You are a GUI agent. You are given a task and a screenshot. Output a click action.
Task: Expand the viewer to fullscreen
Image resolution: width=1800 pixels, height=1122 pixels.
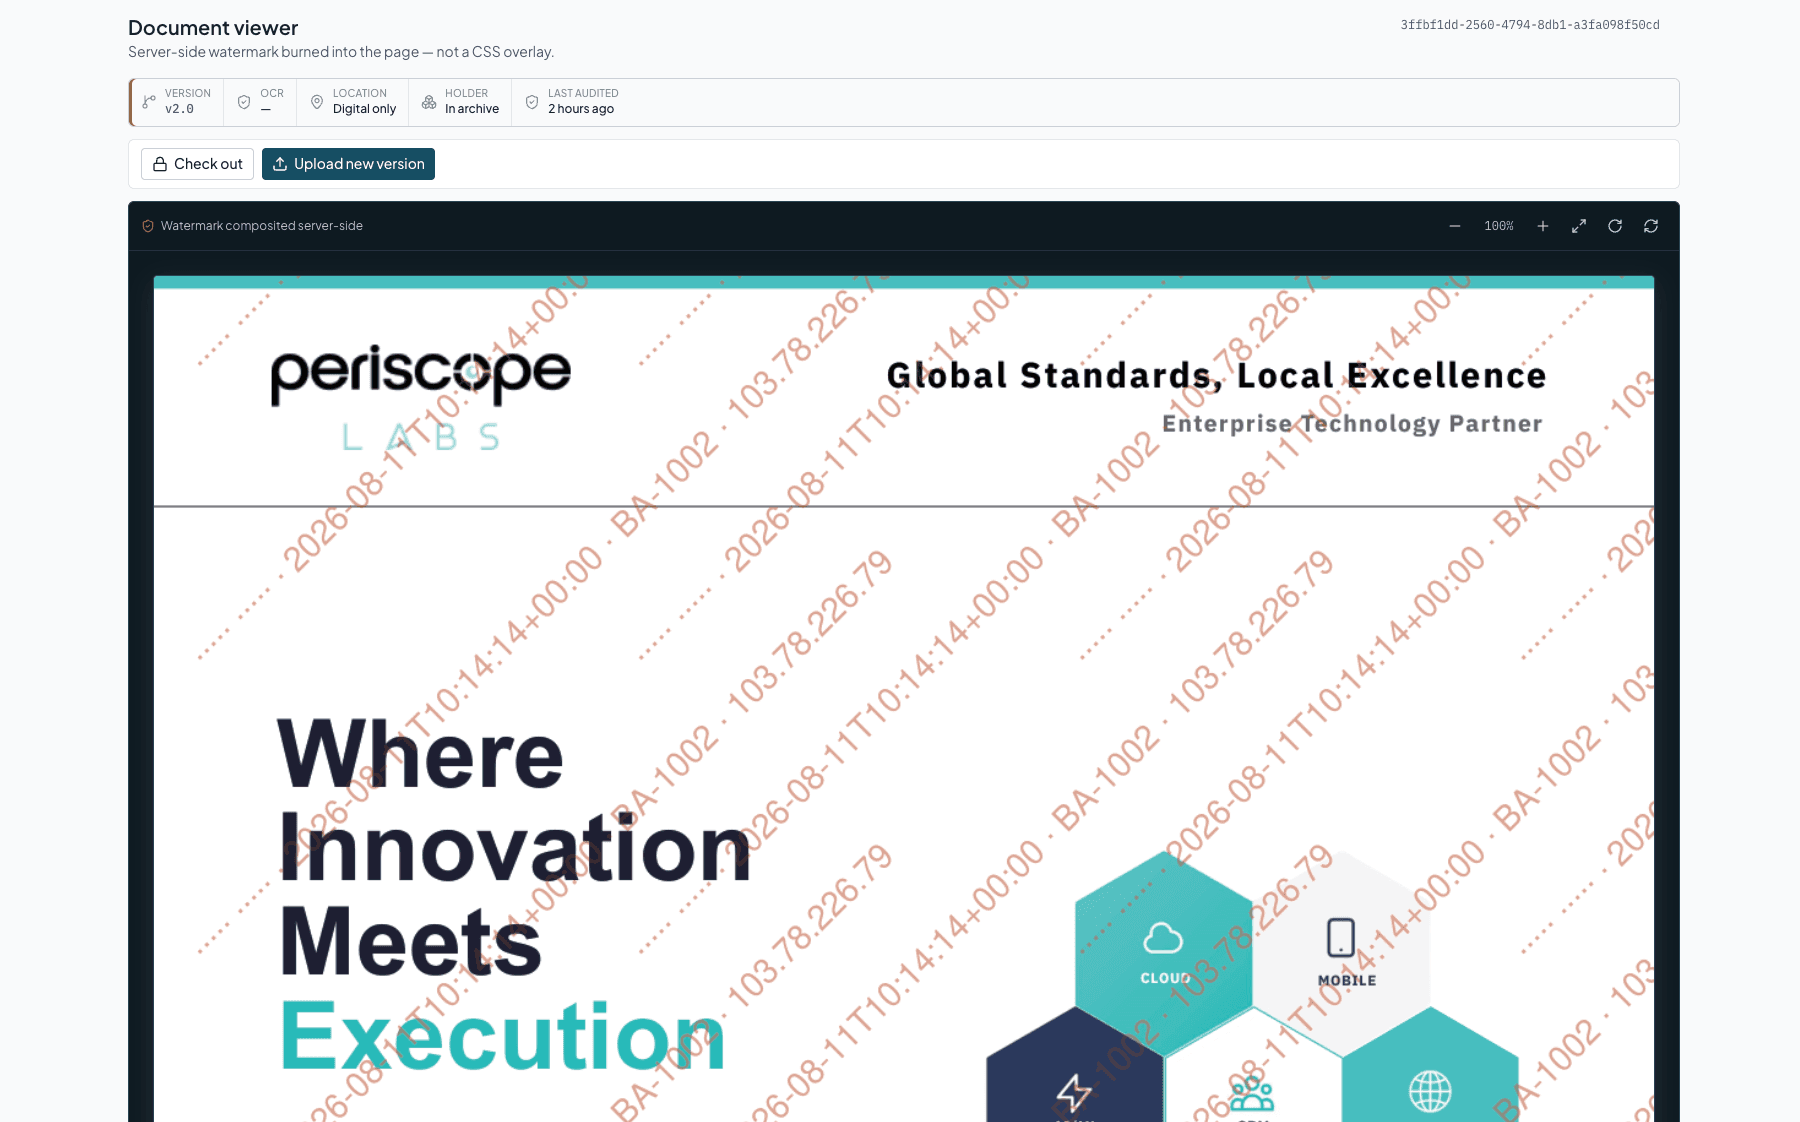tap(1579, 226)
